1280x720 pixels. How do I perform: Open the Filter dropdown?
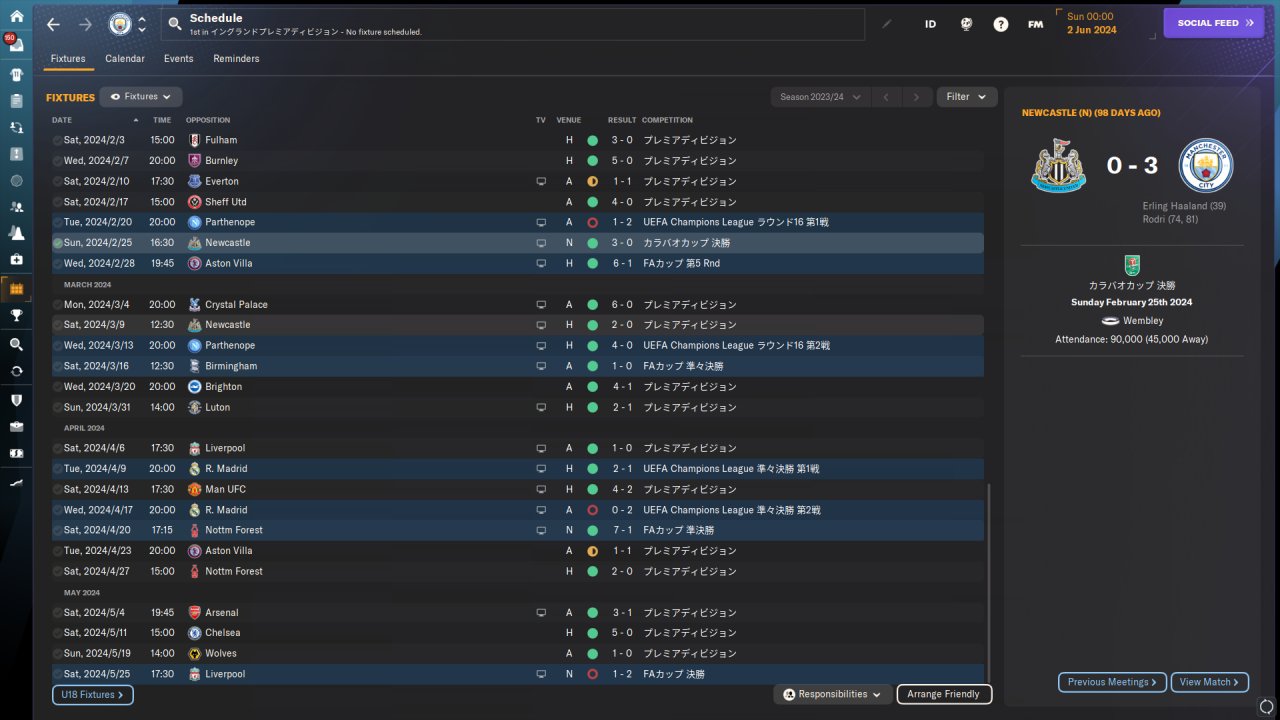coord(967,97)
